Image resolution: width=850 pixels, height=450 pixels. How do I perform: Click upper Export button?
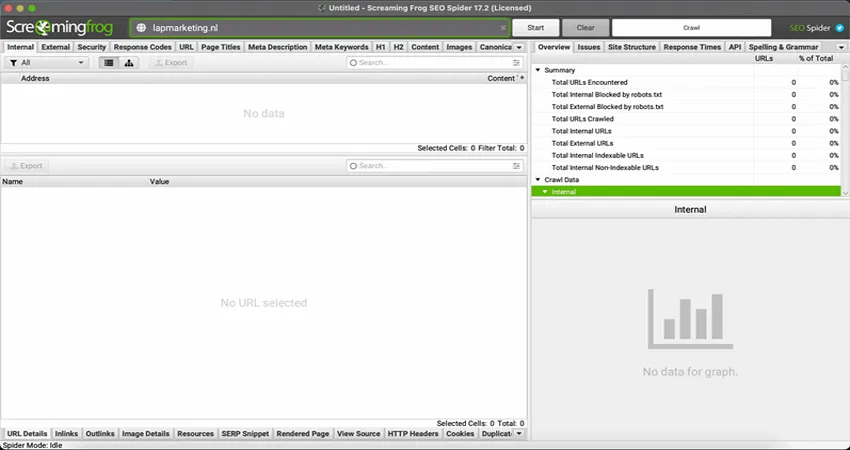(x=171, y=63)
